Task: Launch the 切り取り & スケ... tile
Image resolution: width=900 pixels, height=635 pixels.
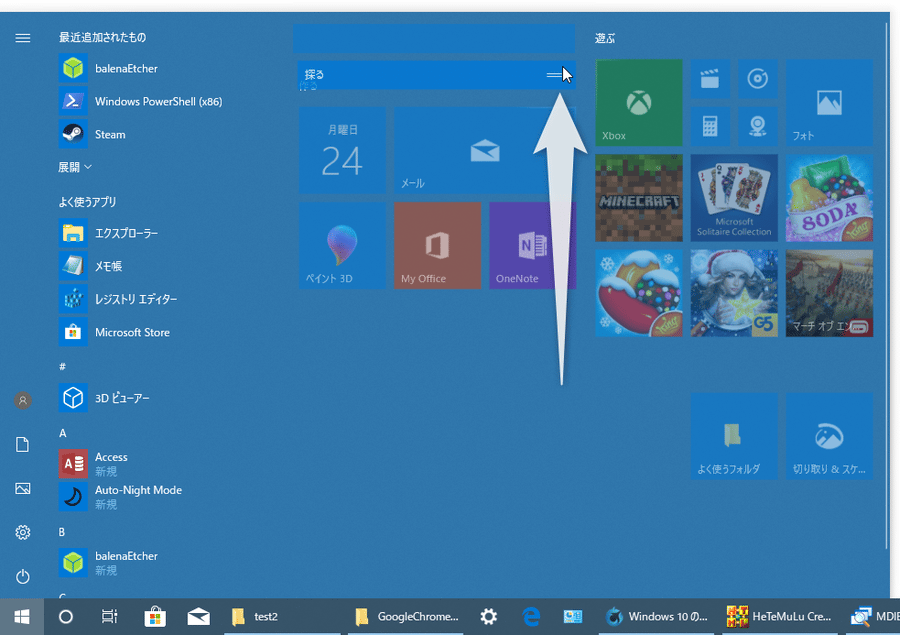Action: point(829,436)
